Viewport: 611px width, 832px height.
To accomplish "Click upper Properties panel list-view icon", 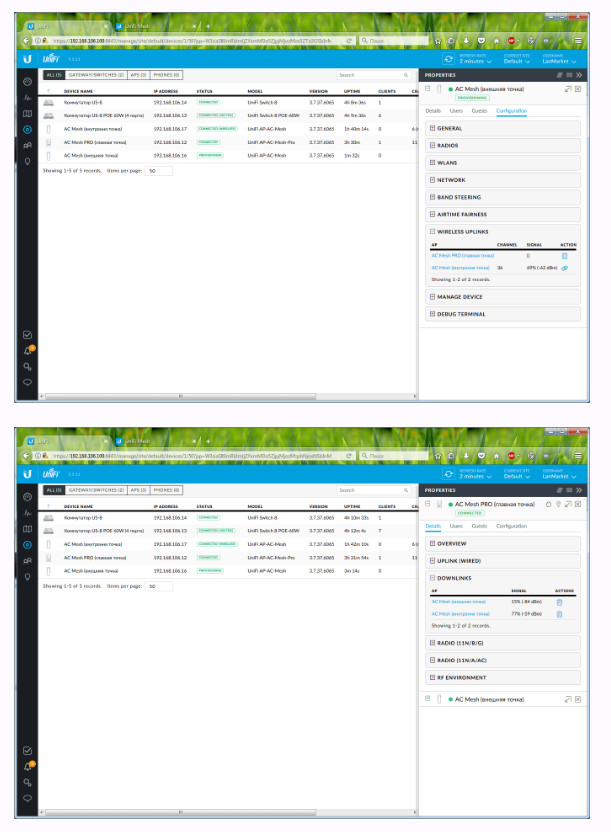I will [569, 75].
